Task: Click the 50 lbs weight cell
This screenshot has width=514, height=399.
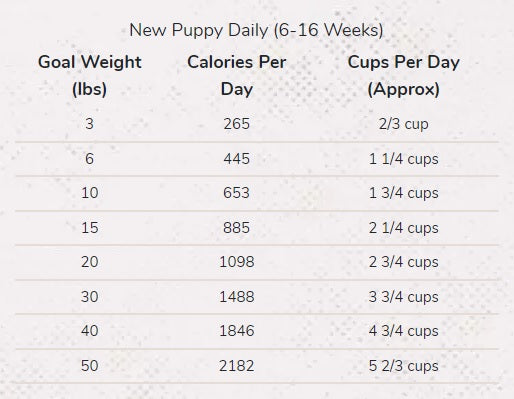Action: click(90, 366)
